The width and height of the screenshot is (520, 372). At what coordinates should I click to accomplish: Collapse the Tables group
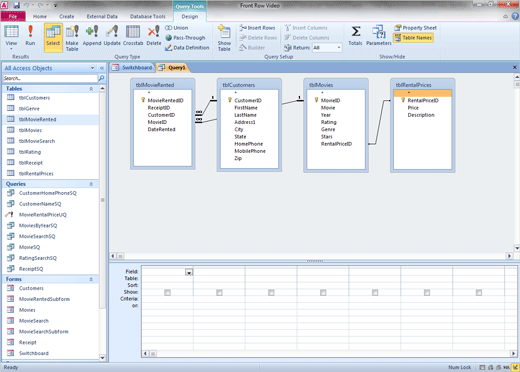pyautogui.click(x=91, y=89)
